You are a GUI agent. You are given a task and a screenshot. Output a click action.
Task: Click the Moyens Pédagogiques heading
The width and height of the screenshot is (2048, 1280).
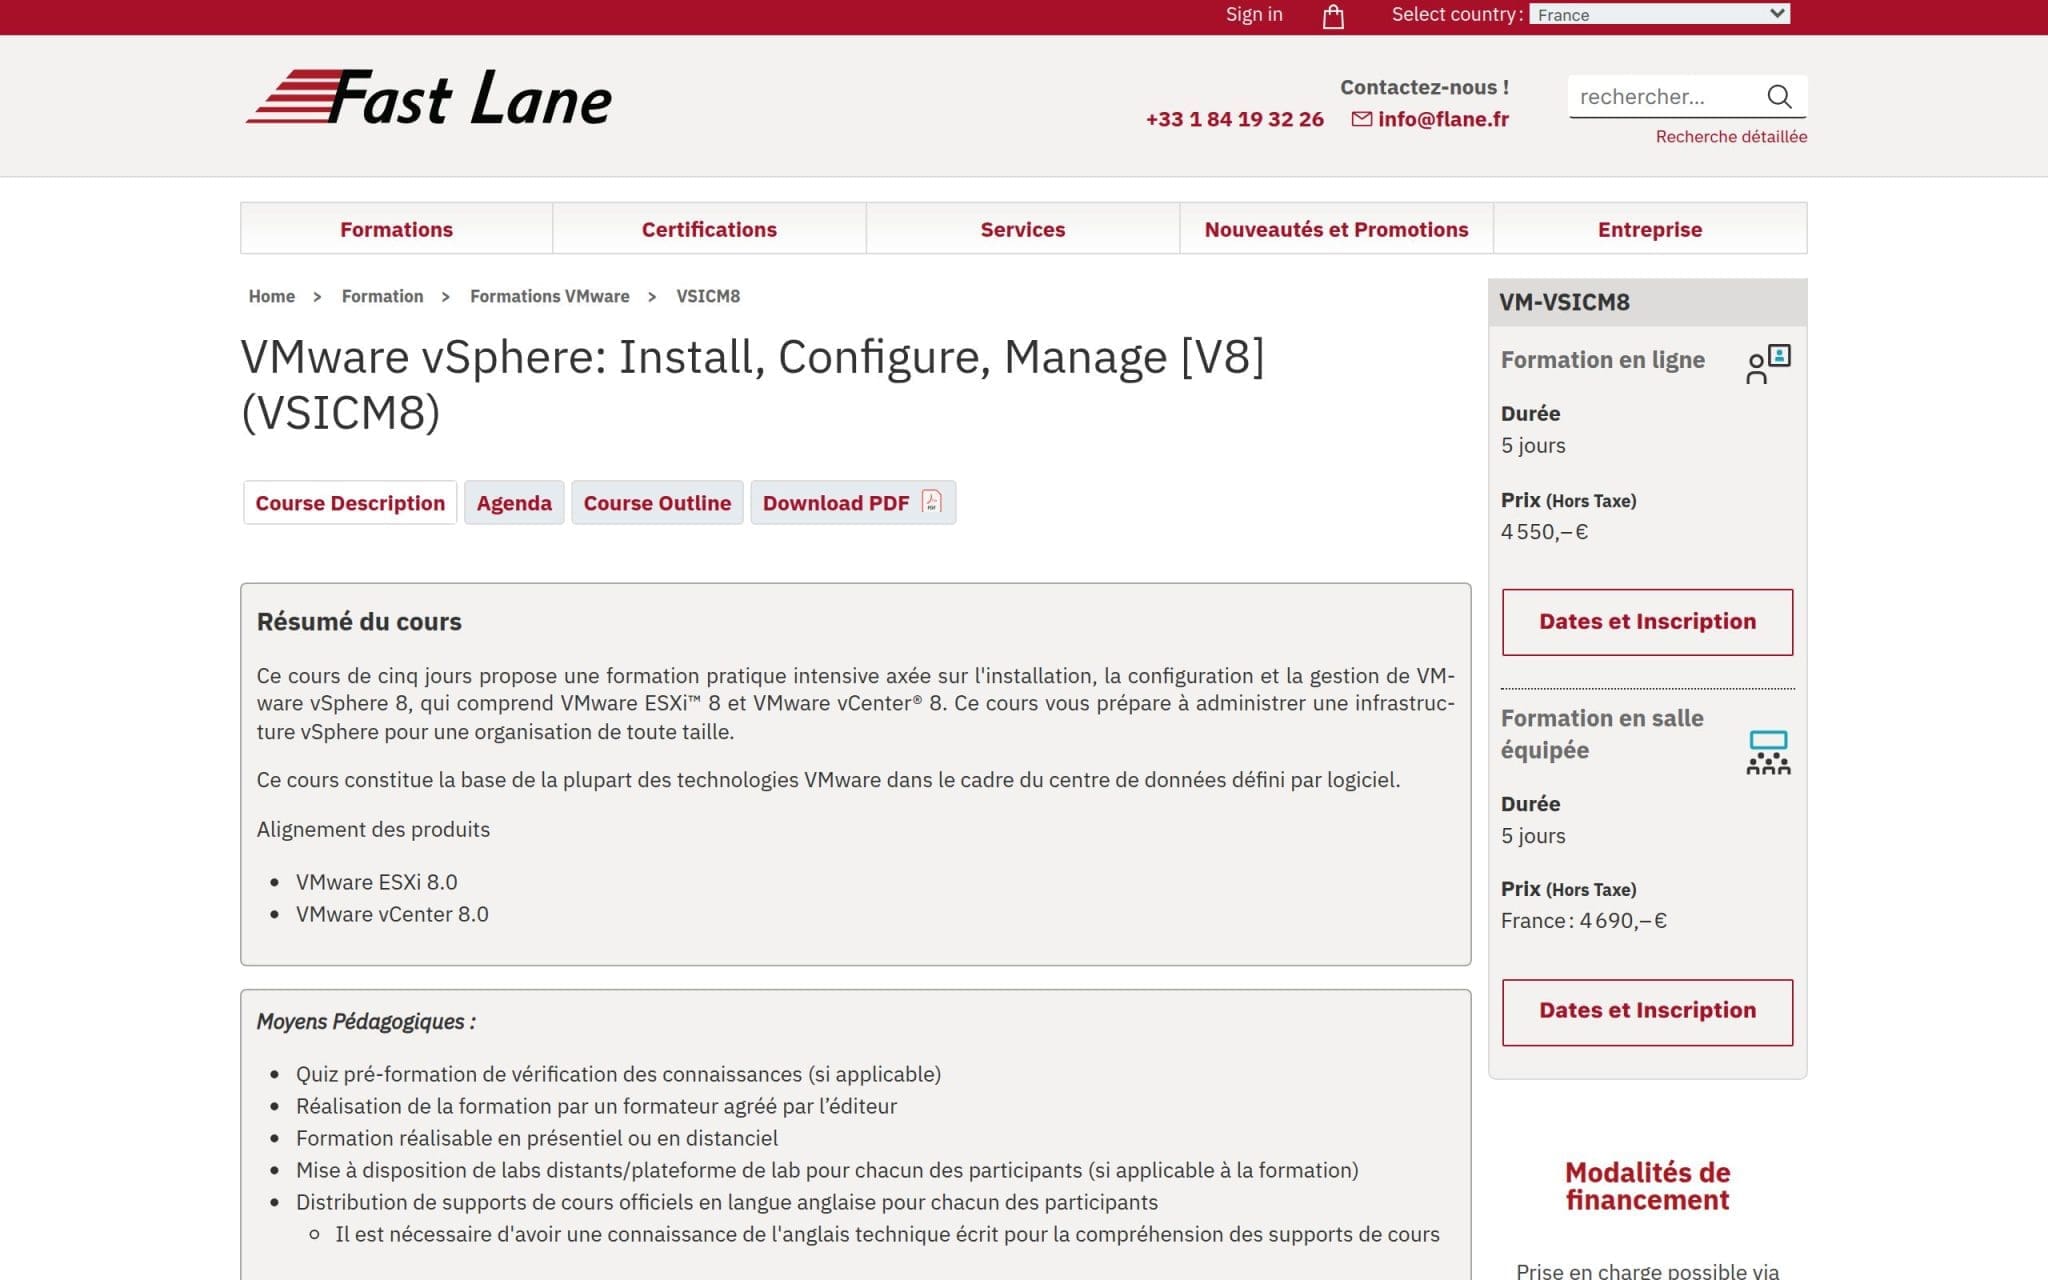(366, 1021)
